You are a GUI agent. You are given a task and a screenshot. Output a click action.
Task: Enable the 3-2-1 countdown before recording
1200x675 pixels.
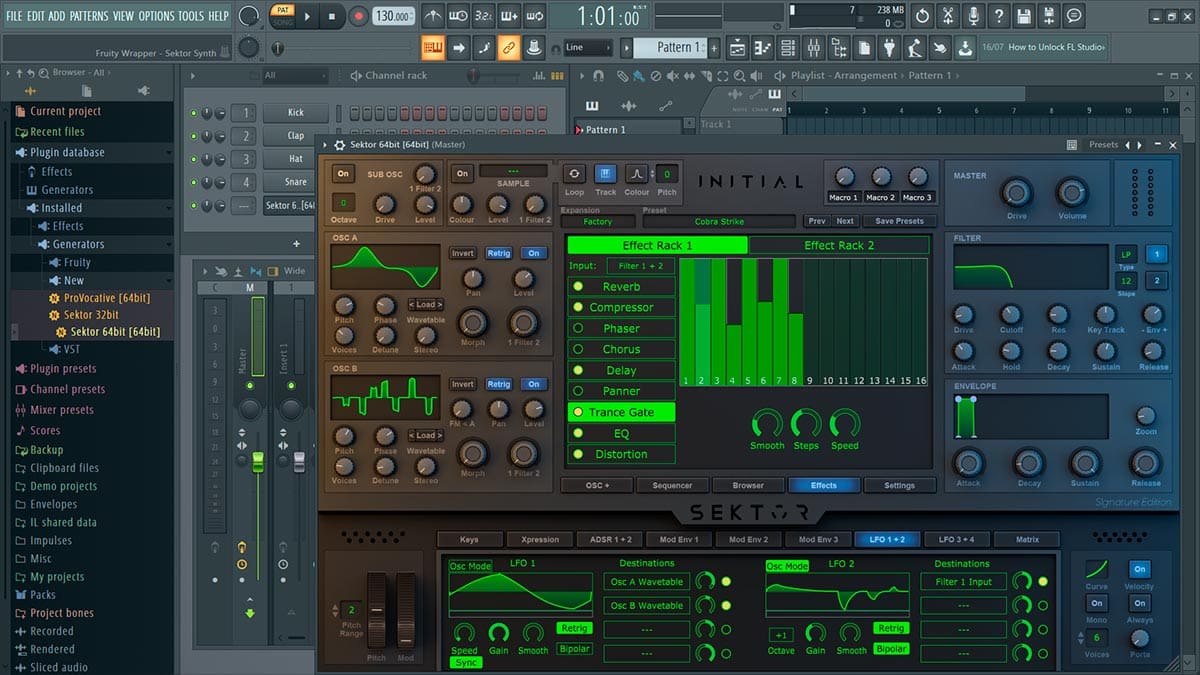(x=484, y=17)
